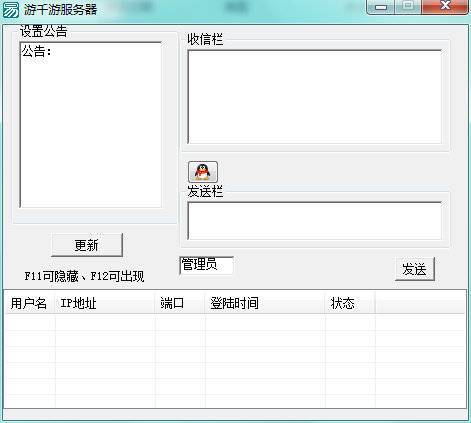
Task: Click the 游千游服务器 title bar text
Action: tap(60, 10)
